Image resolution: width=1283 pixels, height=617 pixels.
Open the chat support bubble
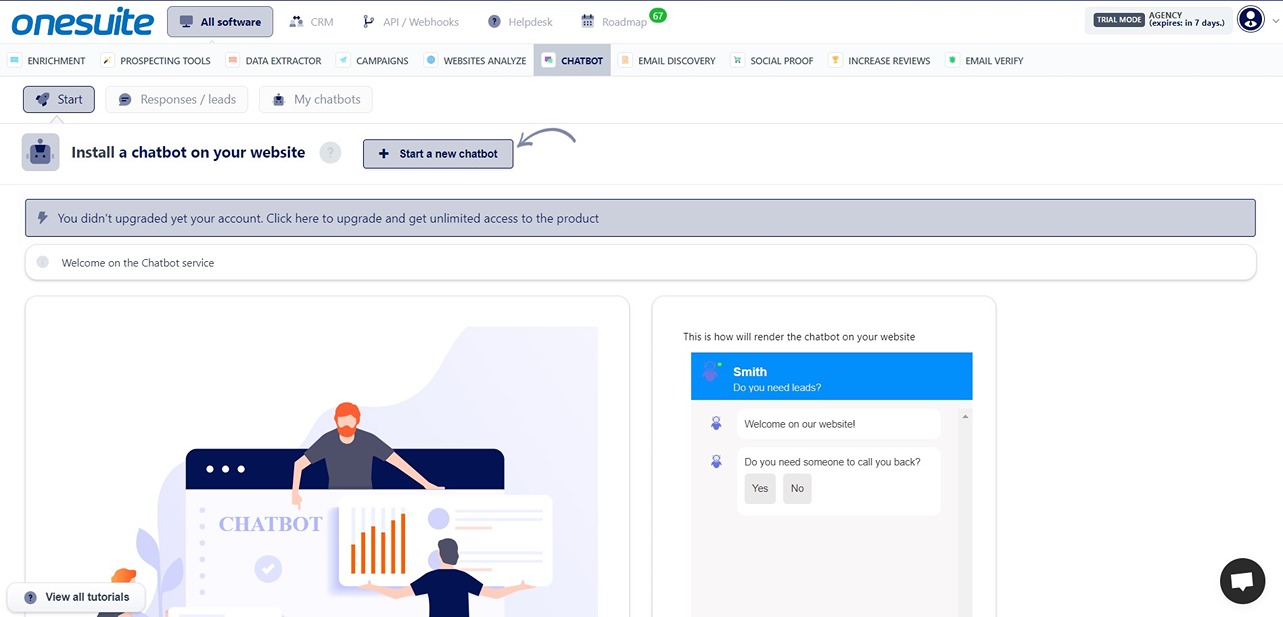click(x=1241, y=580)
